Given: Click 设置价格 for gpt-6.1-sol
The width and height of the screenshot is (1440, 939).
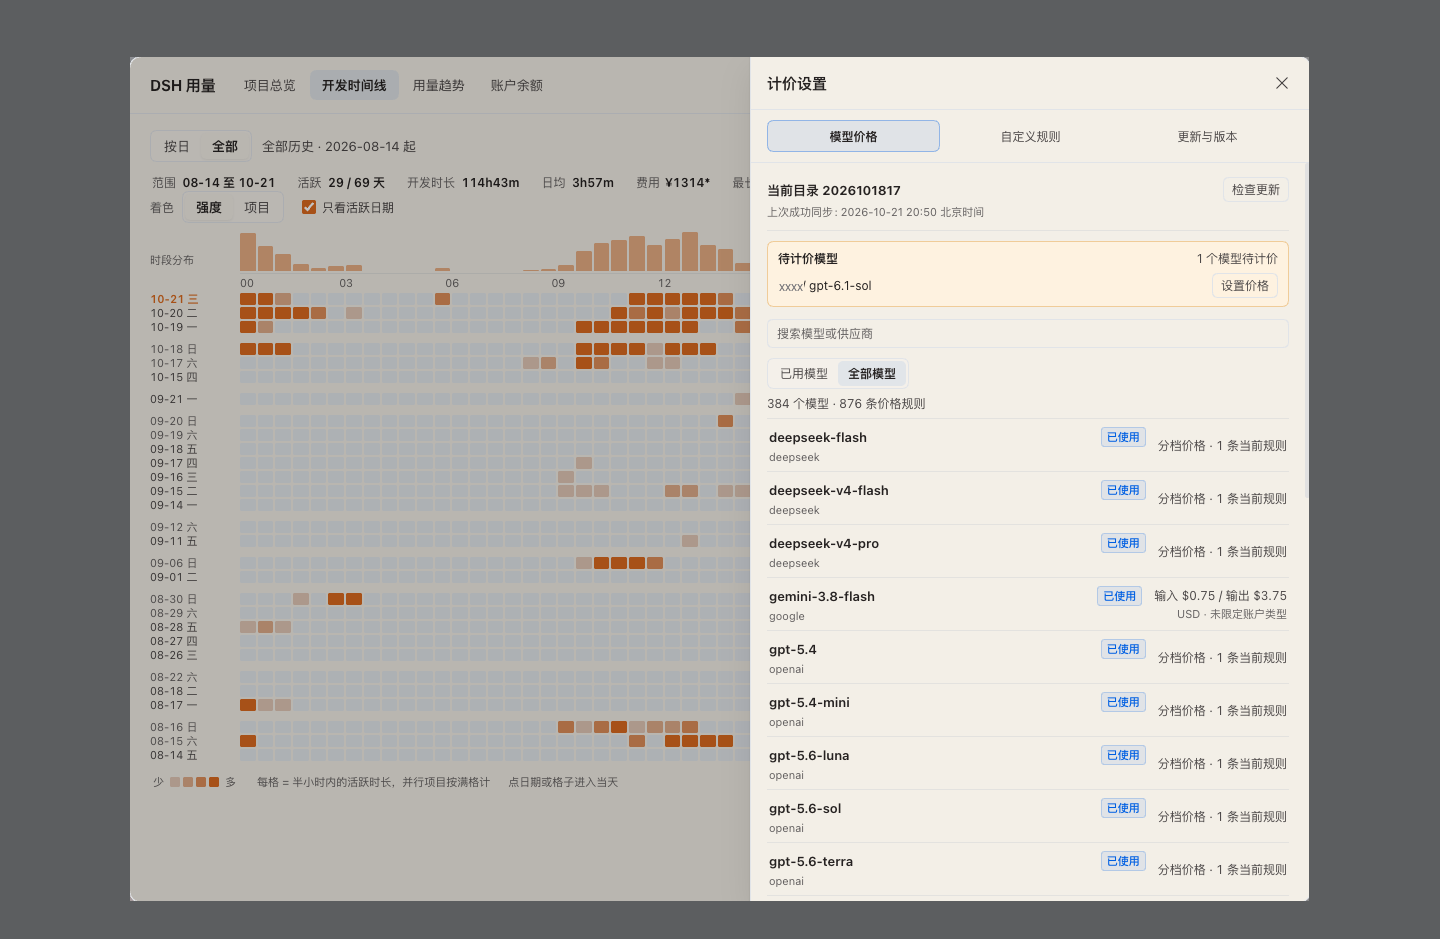Looking at the screenshot, I should (1245, 286).
